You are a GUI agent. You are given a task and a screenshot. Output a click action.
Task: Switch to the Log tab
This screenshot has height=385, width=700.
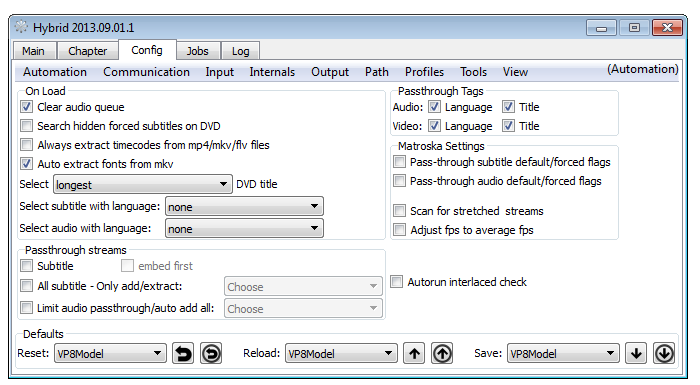(x=240, y=51)
